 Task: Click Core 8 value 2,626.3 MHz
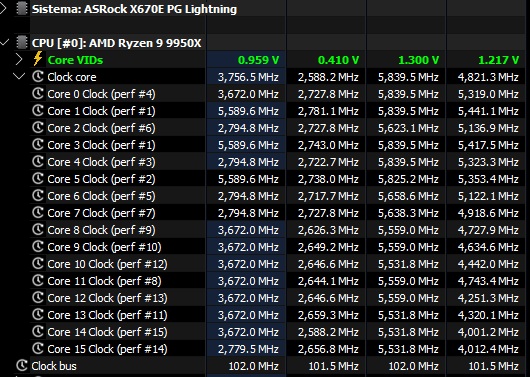click(328, 230)
